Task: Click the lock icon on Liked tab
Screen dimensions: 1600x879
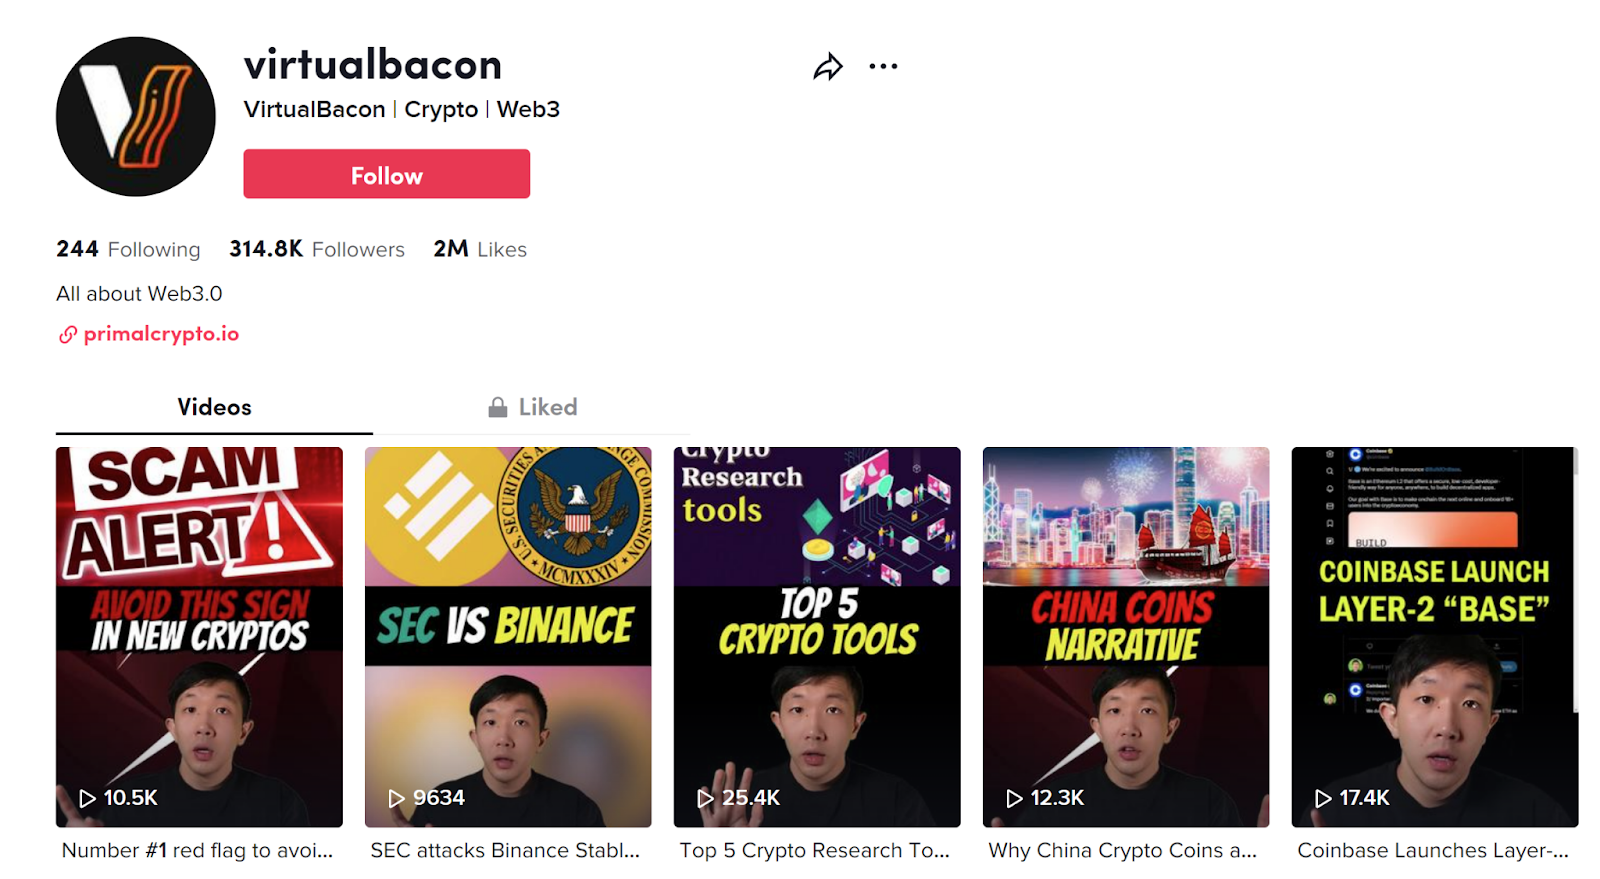Action: (497, 407)
